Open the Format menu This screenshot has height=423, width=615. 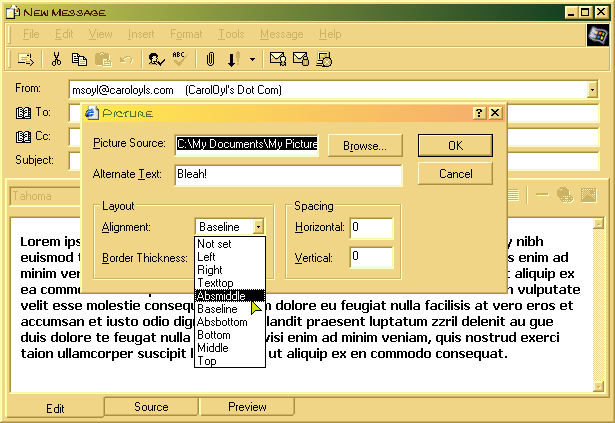[186, 34]
